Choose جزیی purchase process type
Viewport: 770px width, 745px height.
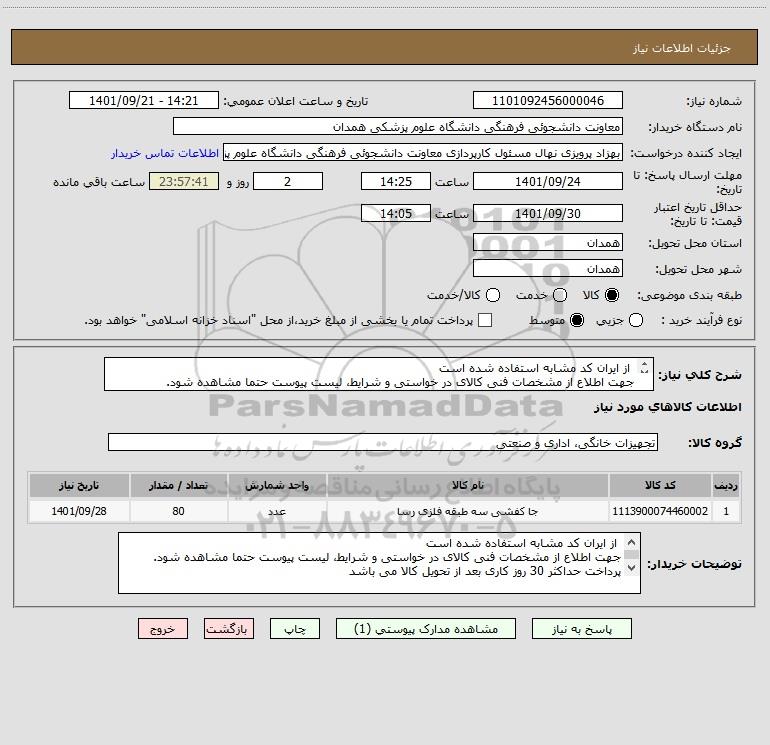pos(636,320)
